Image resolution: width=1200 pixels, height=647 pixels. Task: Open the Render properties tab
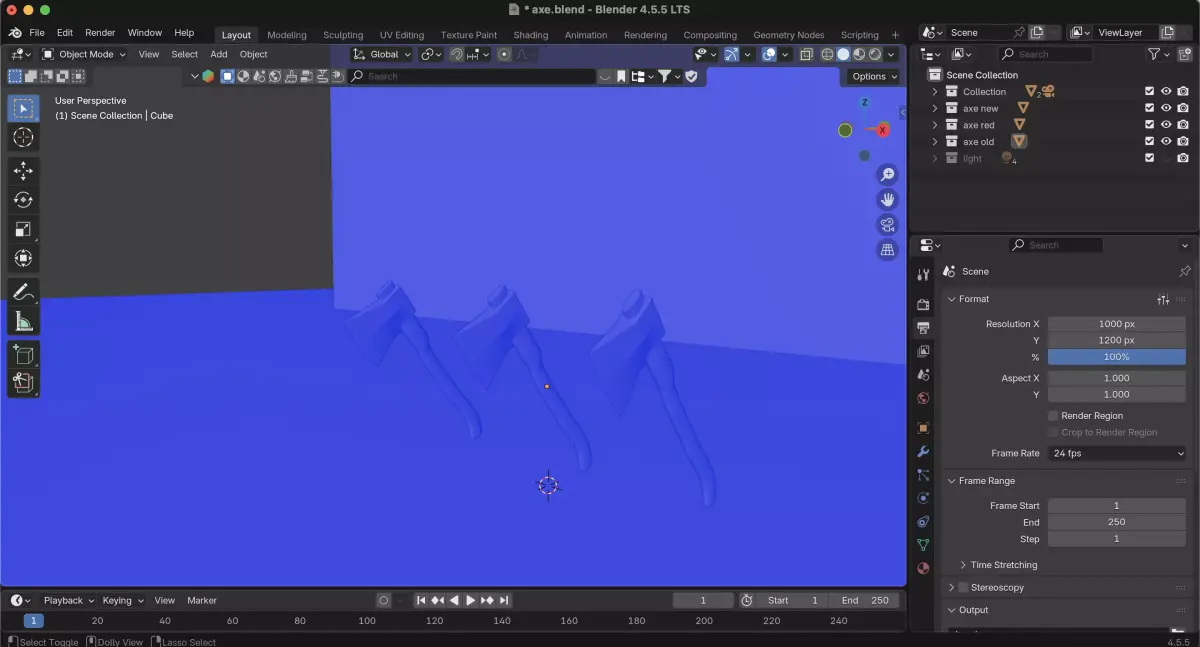(923, 304)
